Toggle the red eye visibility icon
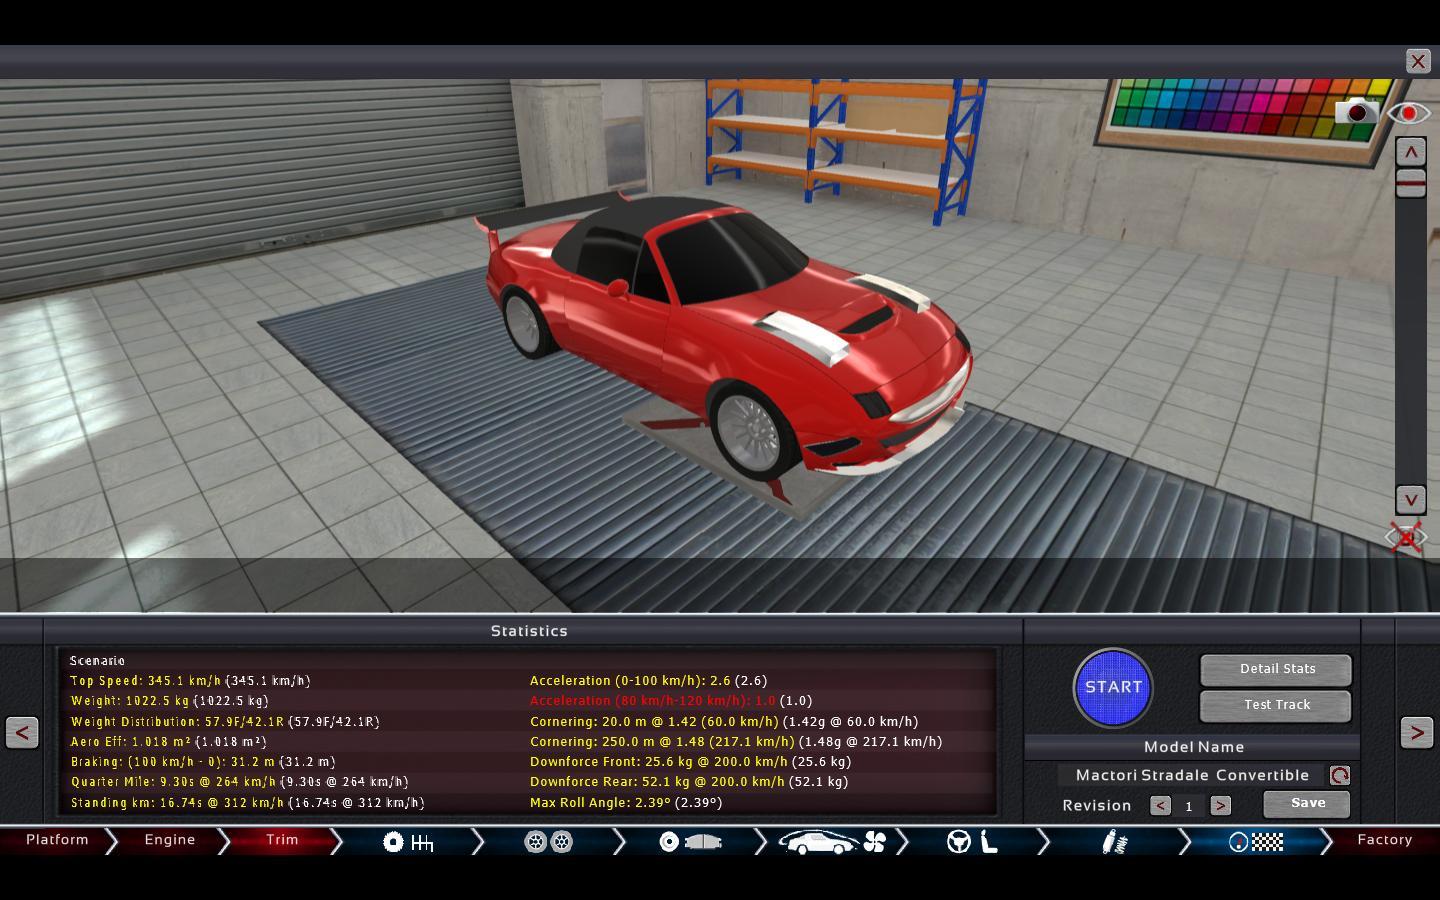Viewport: 1440px width, 900px height. tap(1408, 113)
